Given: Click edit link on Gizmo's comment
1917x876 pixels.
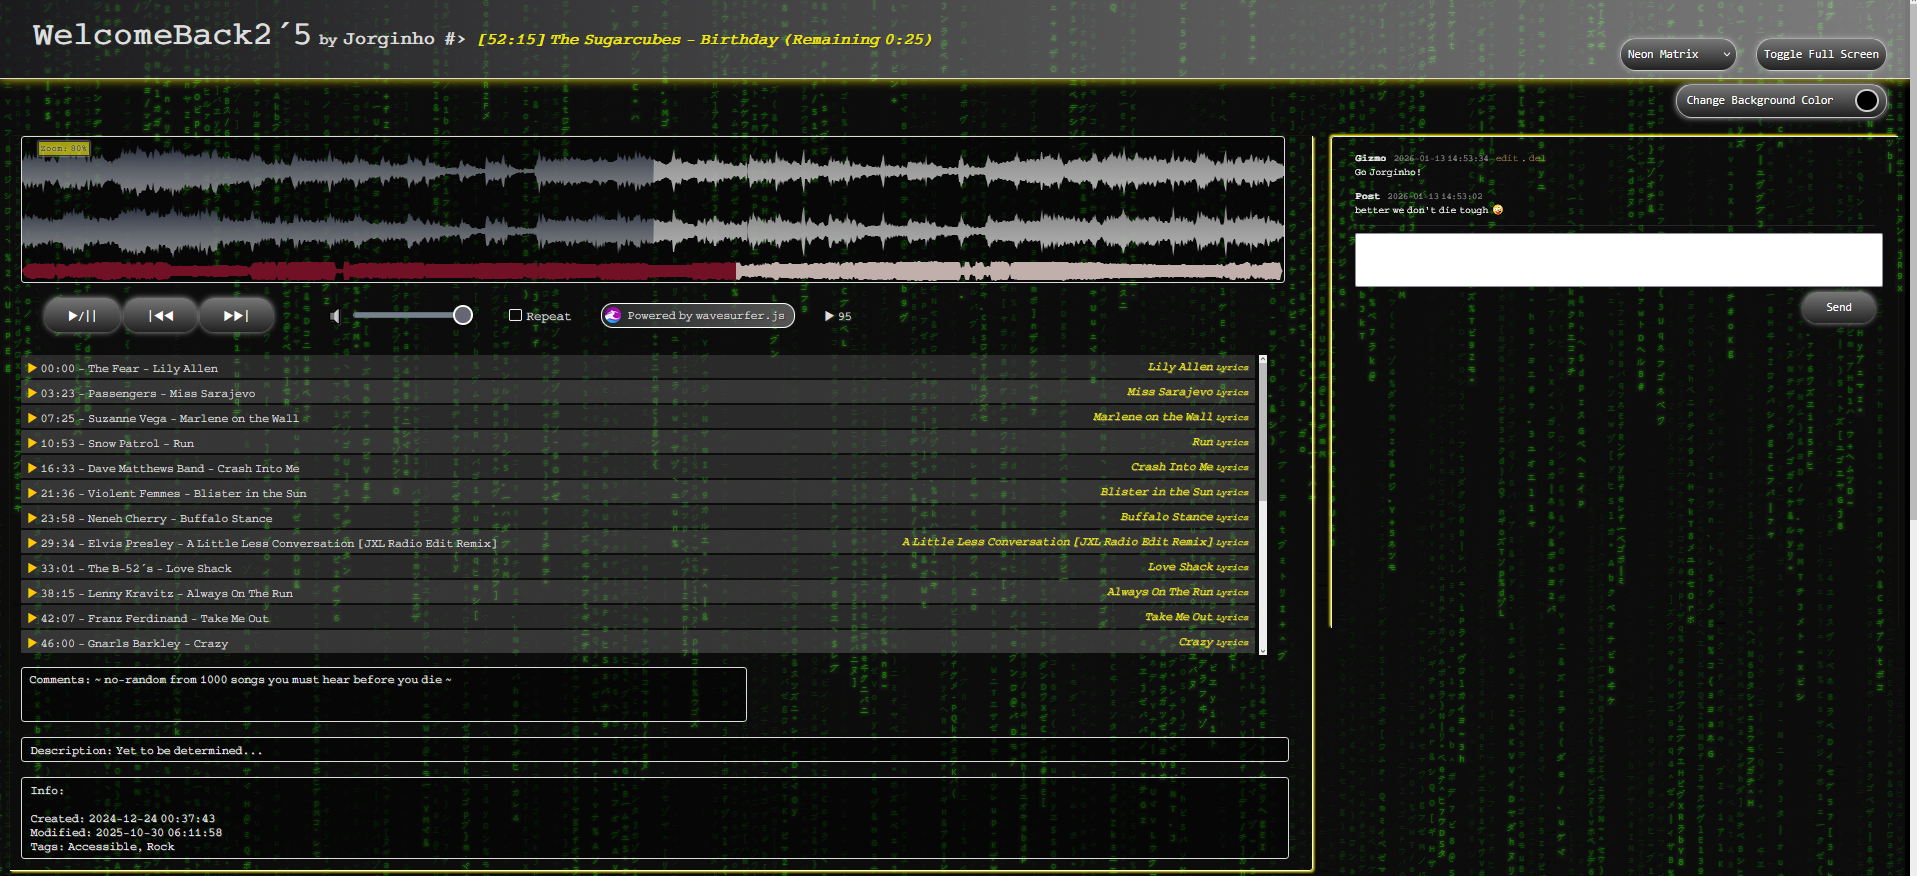Looking at the screenshot, I should [x=1506, y=158].
